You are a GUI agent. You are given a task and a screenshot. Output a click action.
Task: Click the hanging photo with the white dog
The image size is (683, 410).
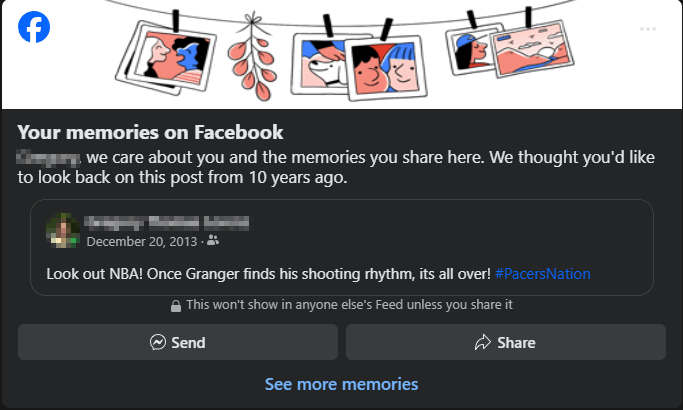(x=318, y=60)
